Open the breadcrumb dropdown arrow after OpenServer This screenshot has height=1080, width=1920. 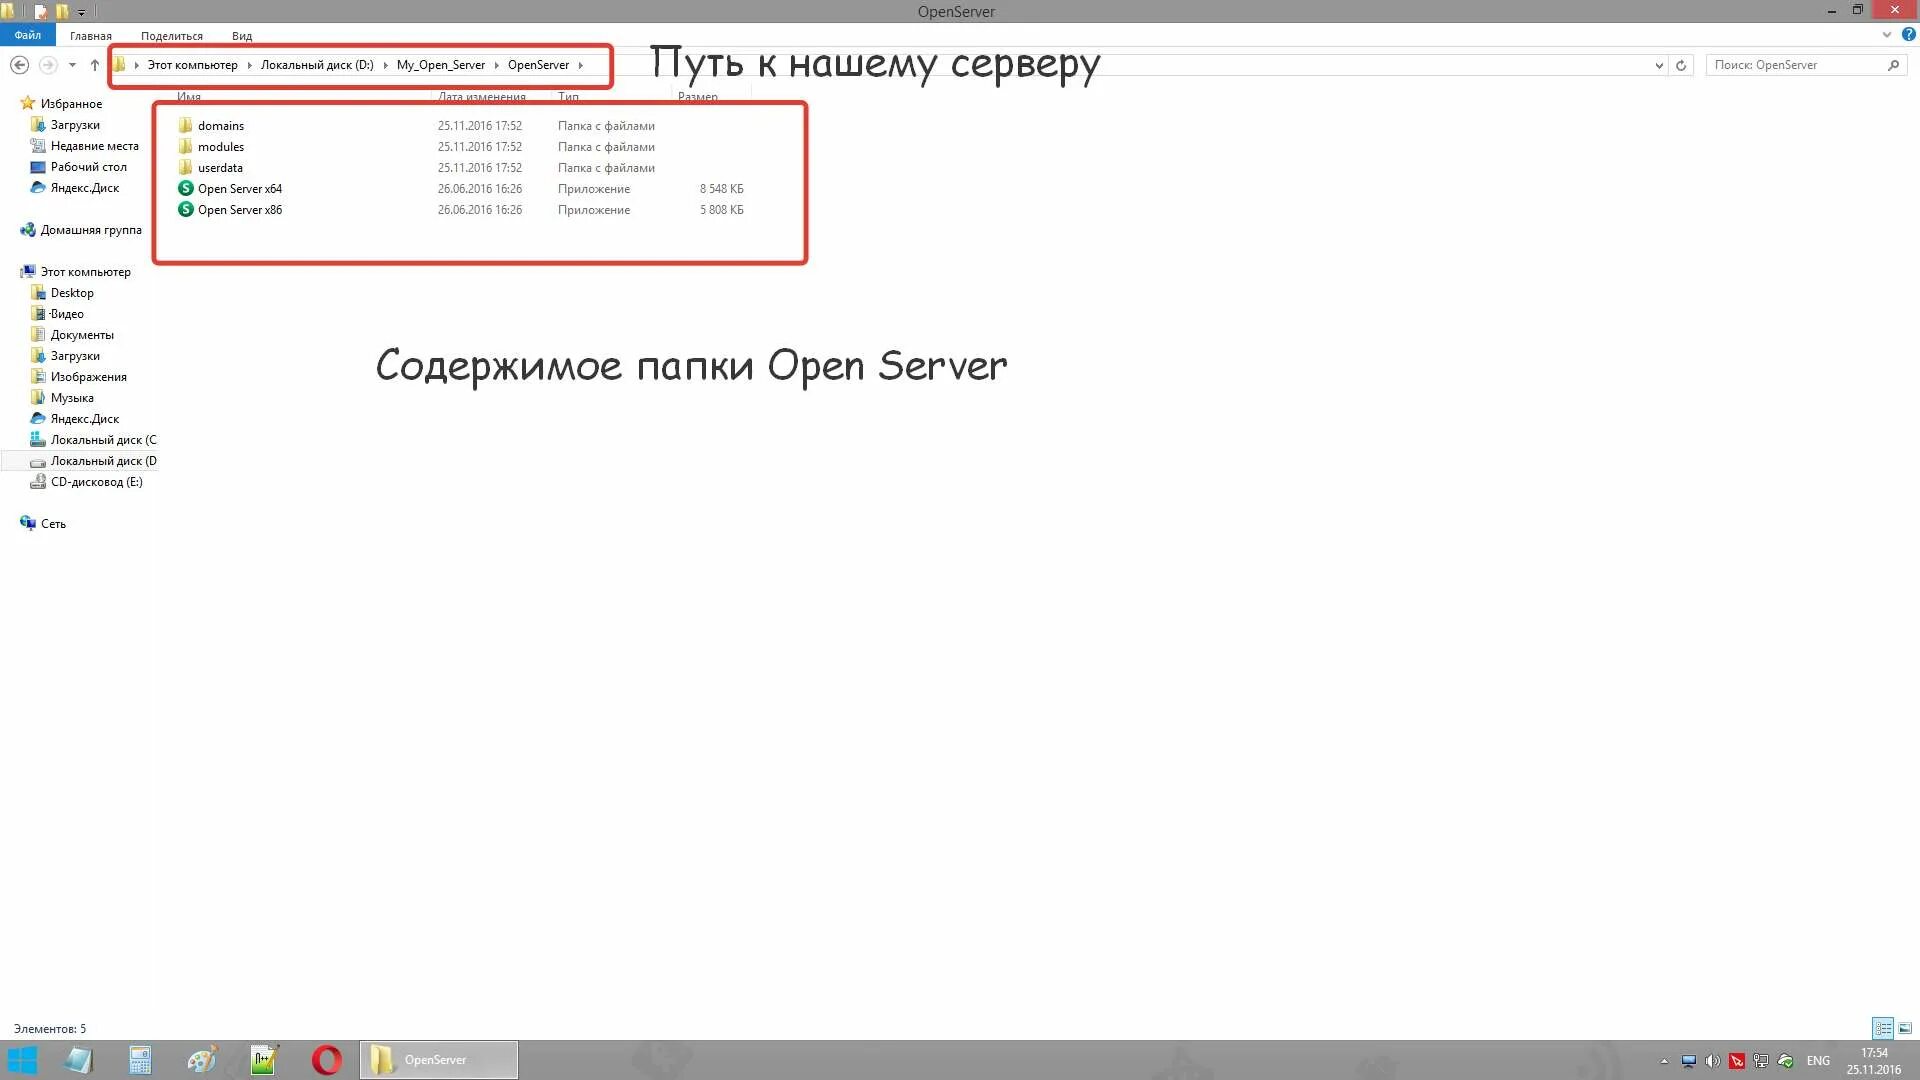pos(580,64)
